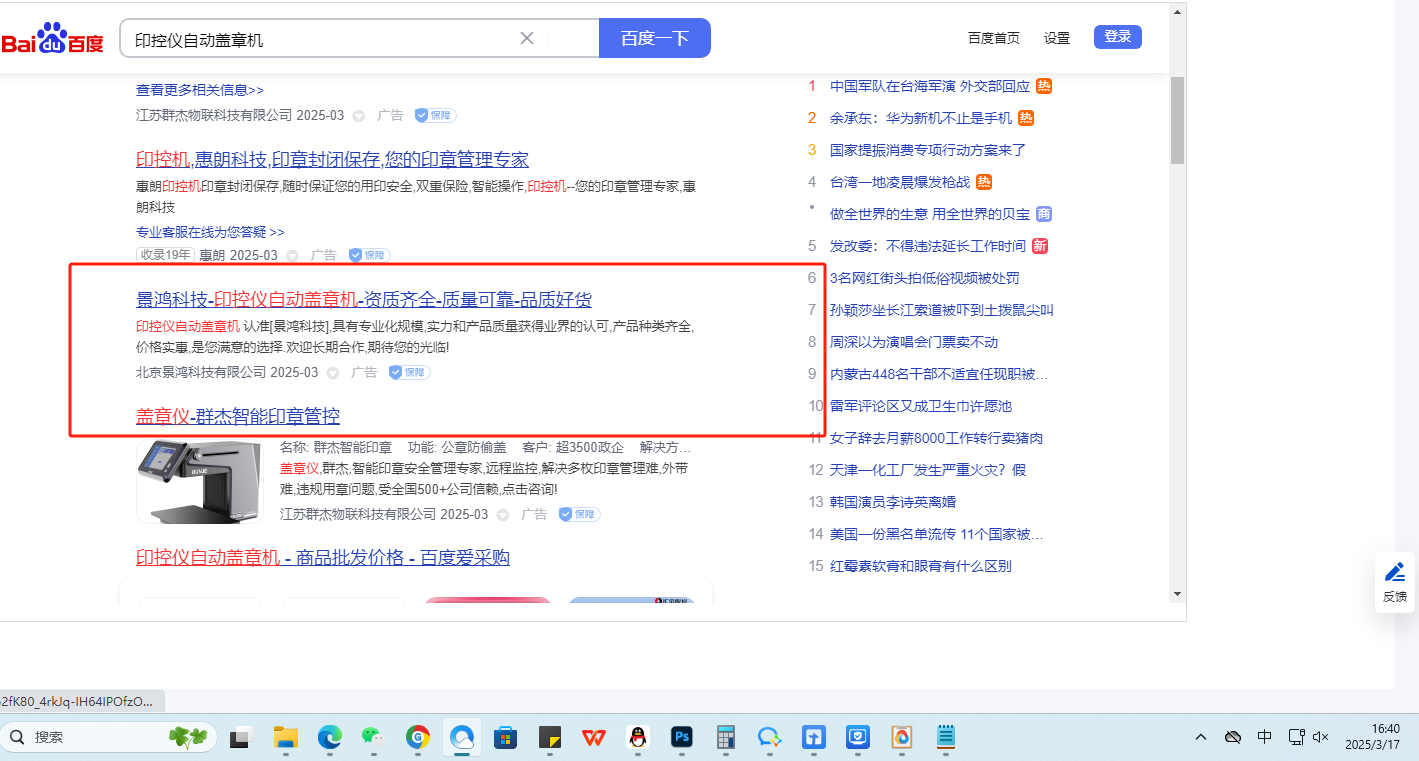Open the 反馈 feedback pencil icon
The height and width of the screenshot is (761, 1419).
point(1394,573)
